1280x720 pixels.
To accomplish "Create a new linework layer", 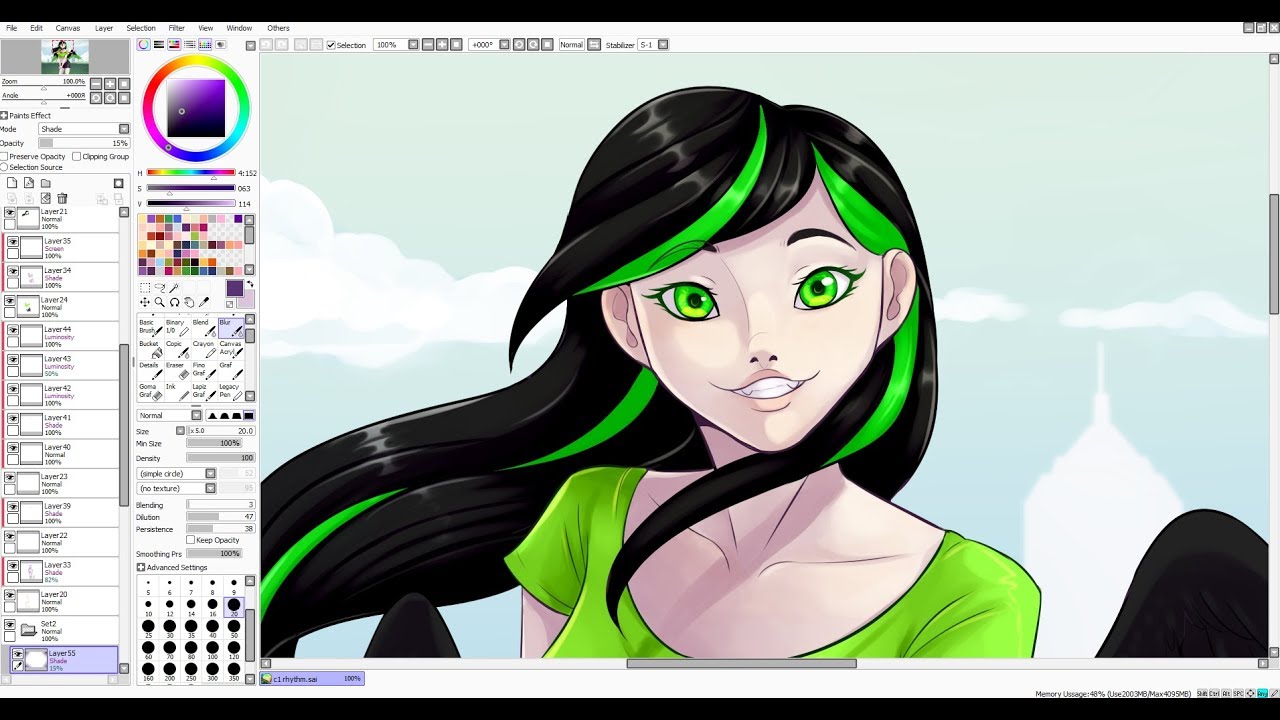I will [x=28, y=183].
